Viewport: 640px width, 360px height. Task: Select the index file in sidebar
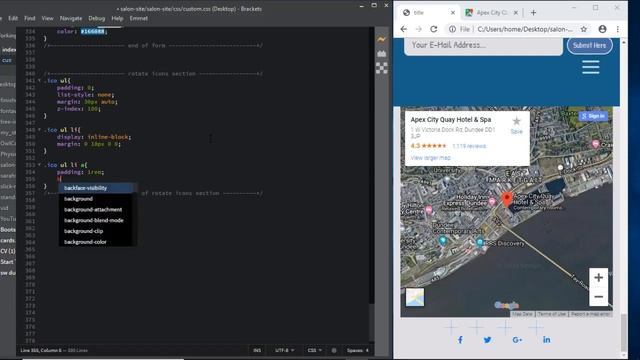[8, 50]
